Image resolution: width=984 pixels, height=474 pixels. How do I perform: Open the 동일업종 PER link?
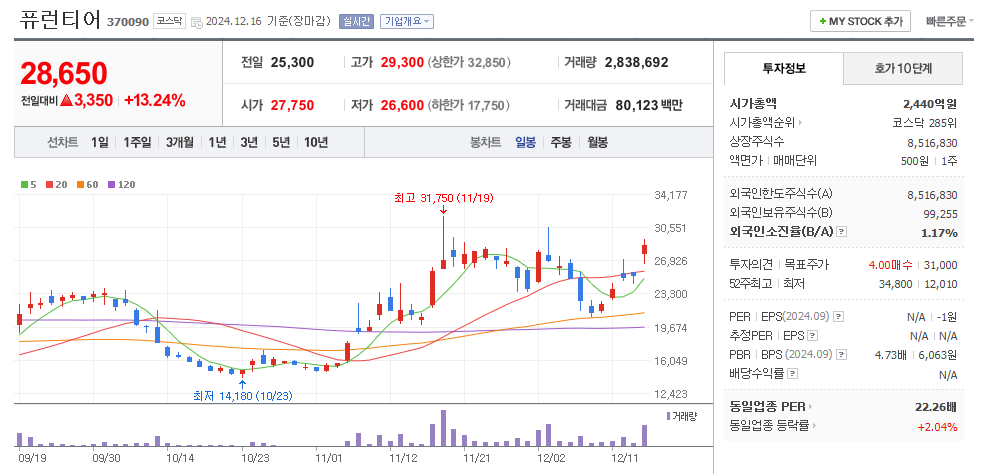coord(768,407)
